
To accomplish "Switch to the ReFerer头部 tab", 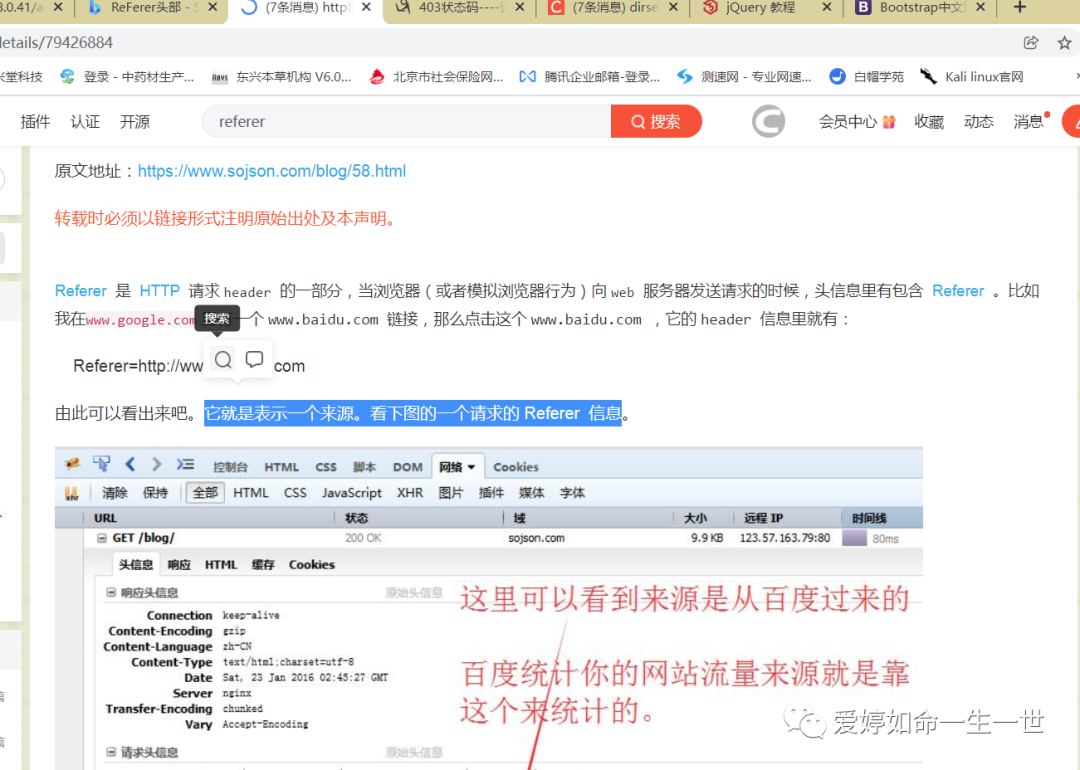I will (151, 8).
